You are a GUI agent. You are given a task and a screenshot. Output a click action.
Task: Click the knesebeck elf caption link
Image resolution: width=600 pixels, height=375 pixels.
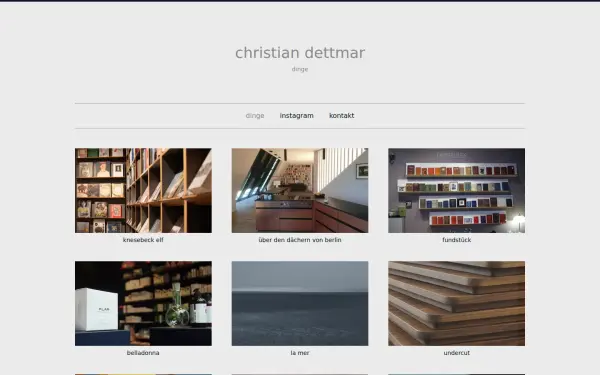tap(143, 240)
